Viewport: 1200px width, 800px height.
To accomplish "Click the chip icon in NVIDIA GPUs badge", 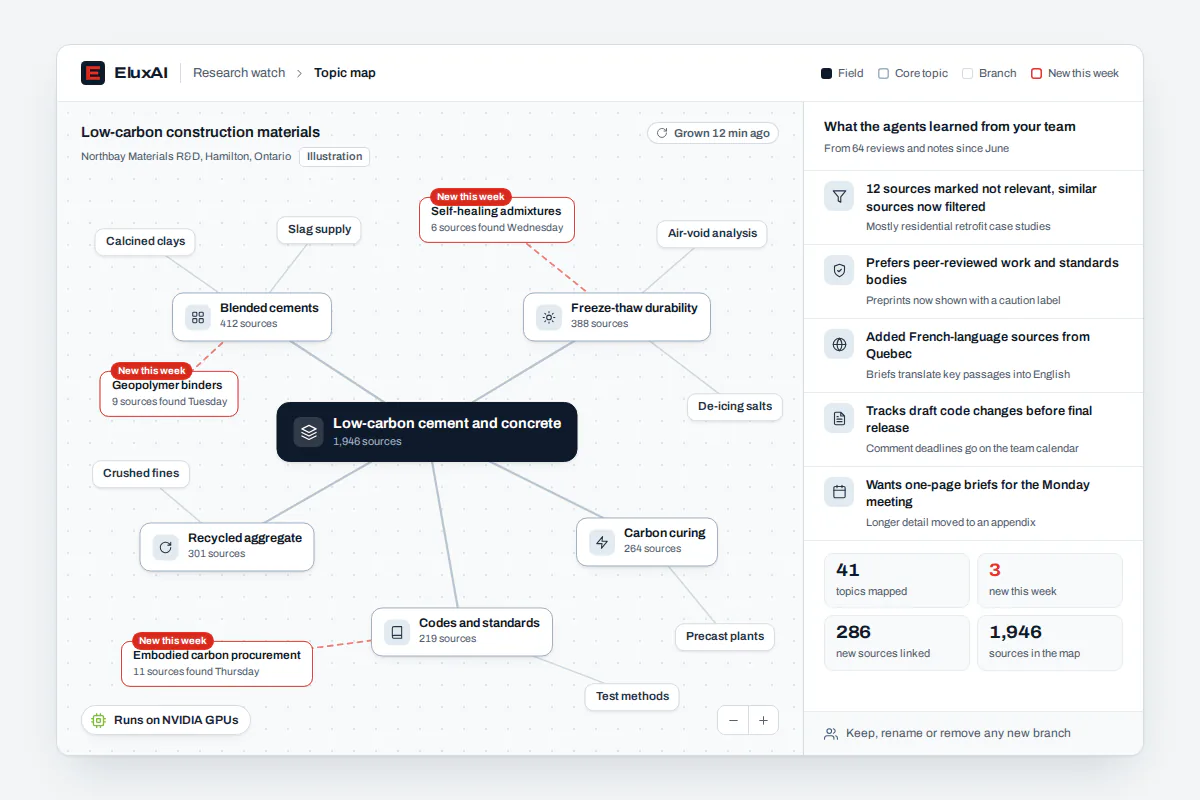I will (98, 720).
